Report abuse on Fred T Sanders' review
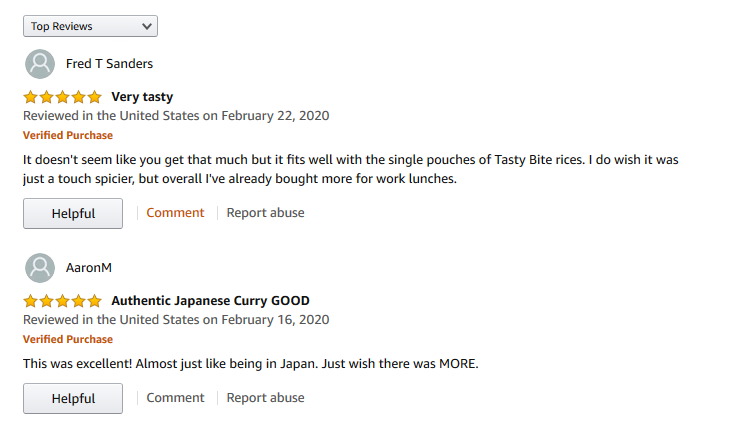This screenshot has width=732, height=437. (x=265, y=213)
